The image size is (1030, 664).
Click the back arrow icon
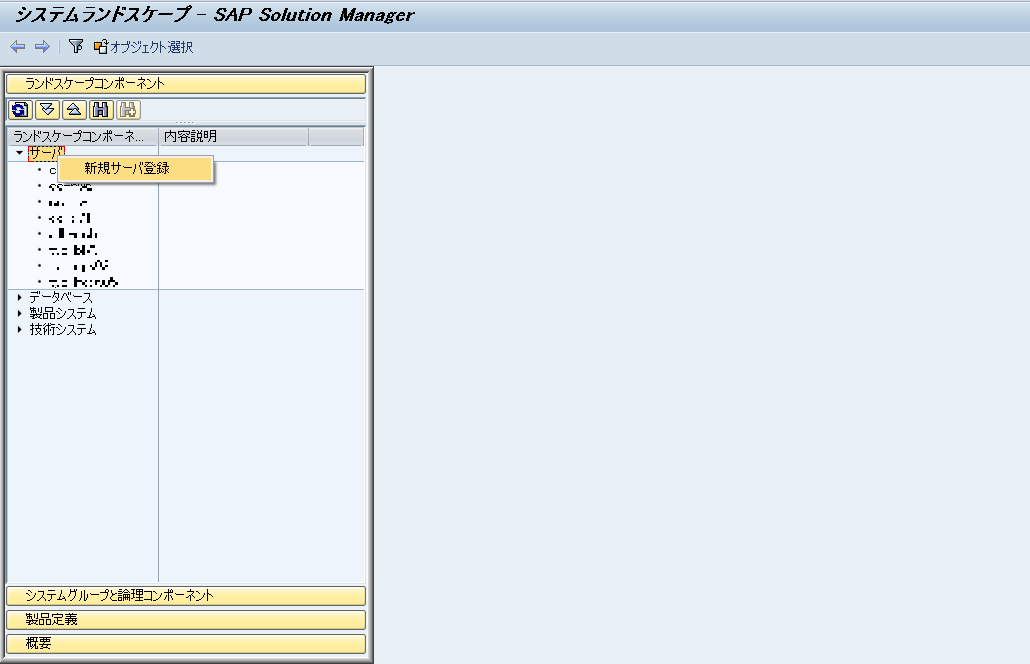(x=18, y=47)
